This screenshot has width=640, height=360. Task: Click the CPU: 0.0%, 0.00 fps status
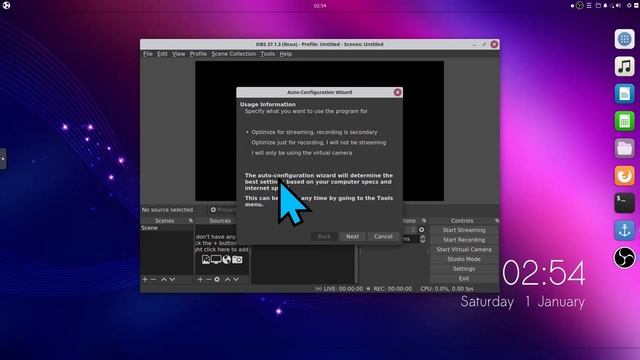[447, 289]
